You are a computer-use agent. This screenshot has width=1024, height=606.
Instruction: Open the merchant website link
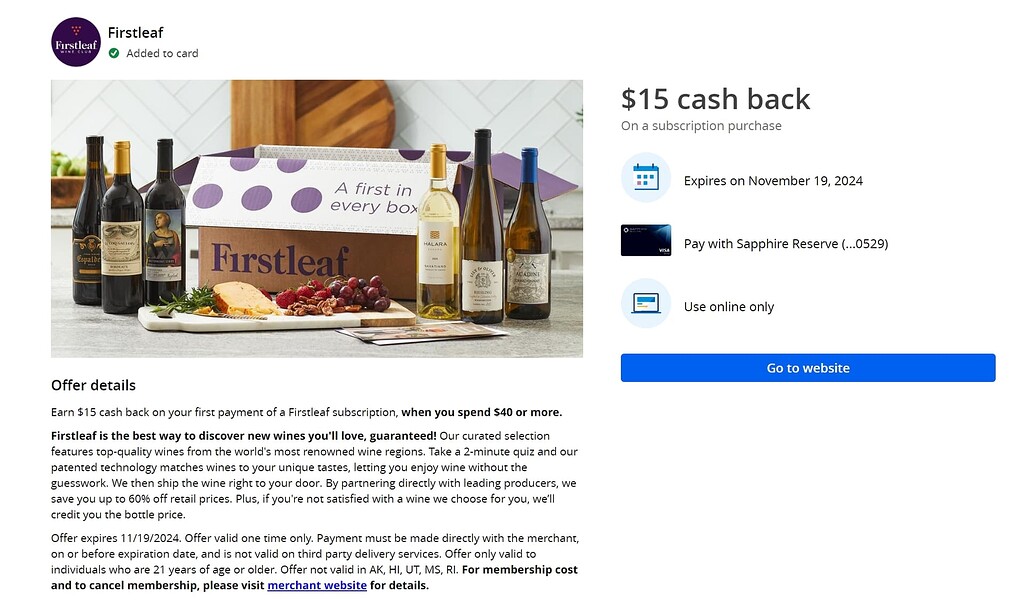click(317, 585)
